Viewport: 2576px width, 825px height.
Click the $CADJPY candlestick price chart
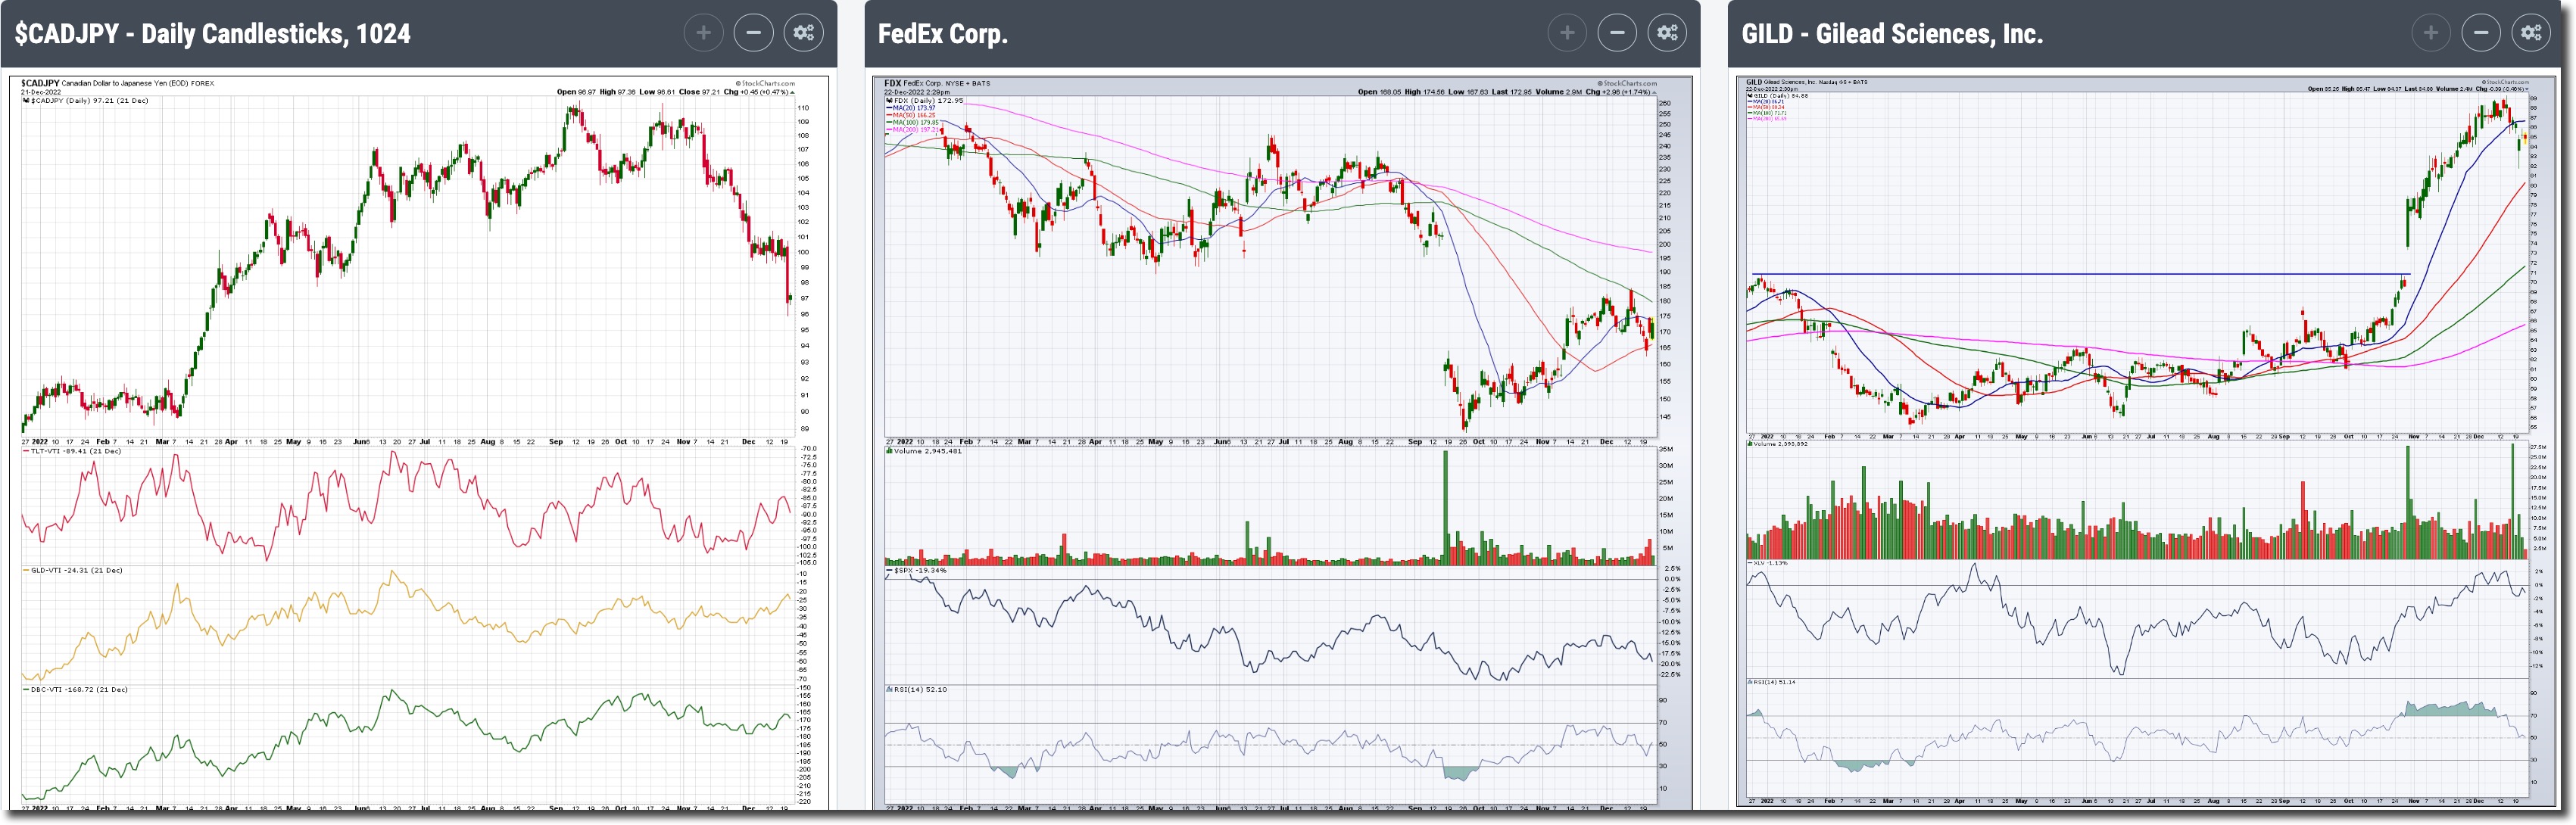point(400,265)
